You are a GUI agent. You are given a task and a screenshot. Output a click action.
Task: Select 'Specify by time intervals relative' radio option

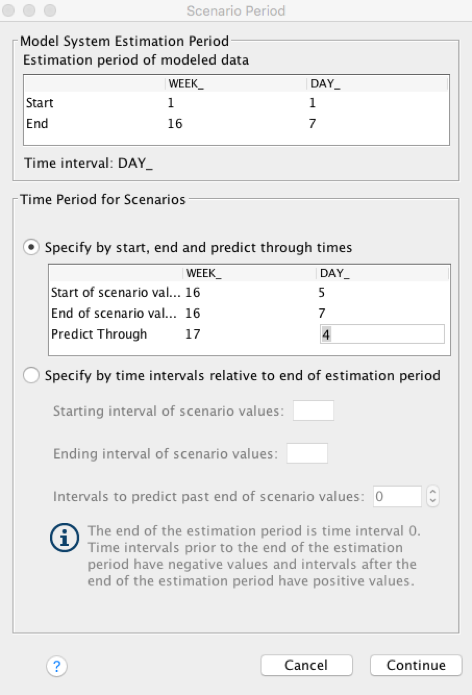pos(31,375)
